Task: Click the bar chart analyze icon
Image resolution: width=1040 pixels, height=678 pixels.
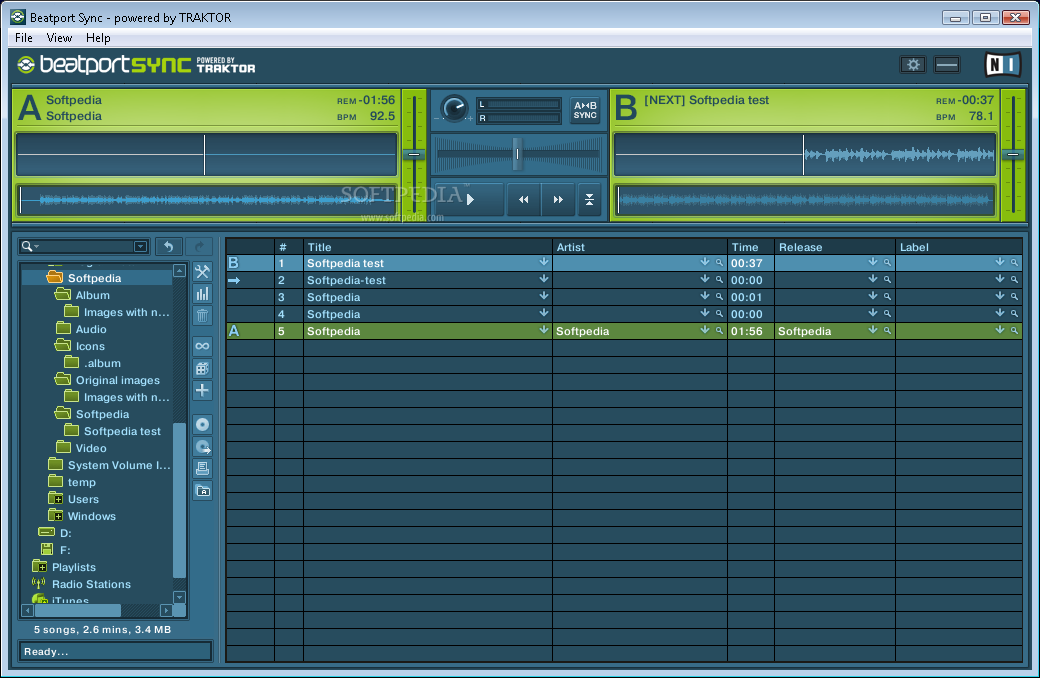Action: click(202, 293)
